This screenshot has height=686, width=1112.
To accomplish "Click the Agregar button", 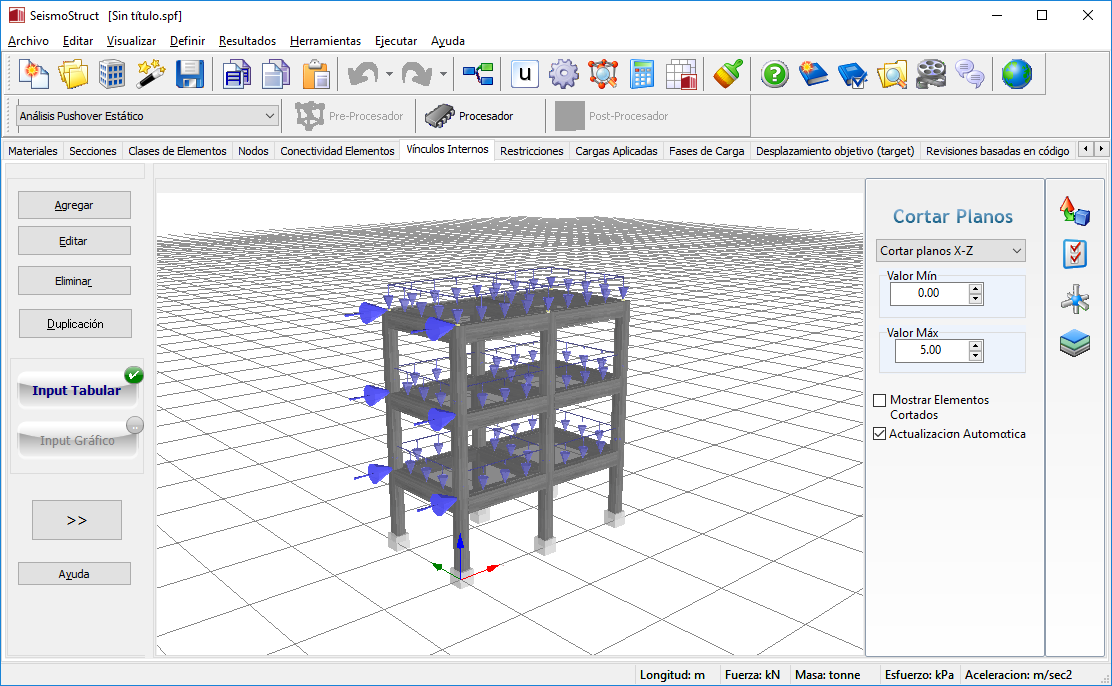I will [74, 205].
